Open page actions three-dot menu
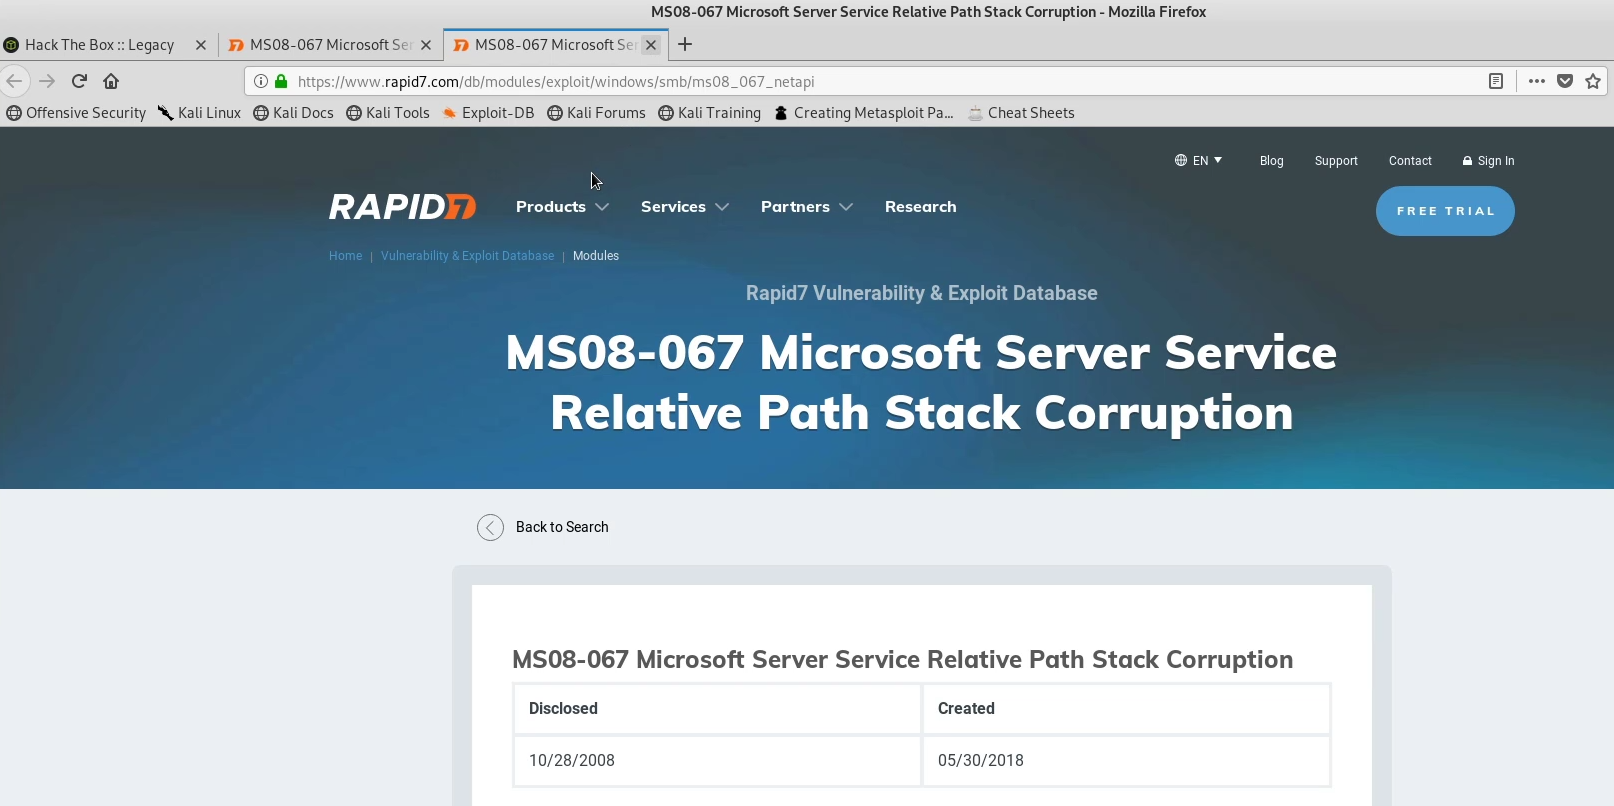 [1537, 81]
